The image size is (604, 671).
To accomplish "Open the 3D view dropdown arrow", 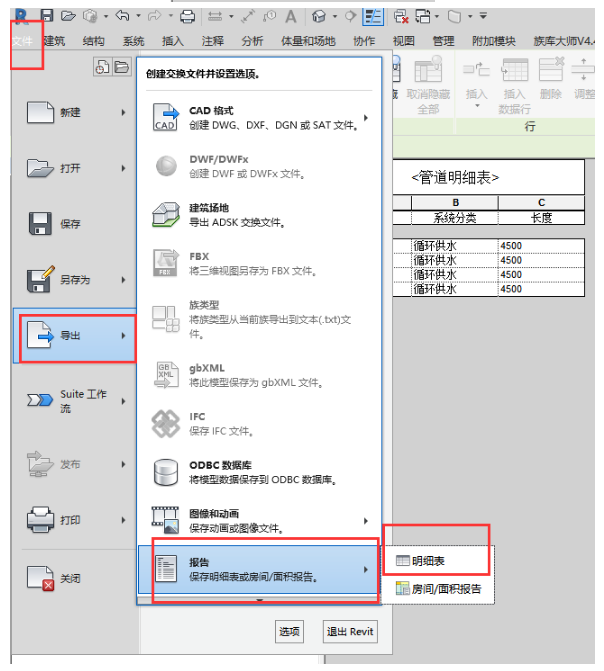I will point(335,17).
